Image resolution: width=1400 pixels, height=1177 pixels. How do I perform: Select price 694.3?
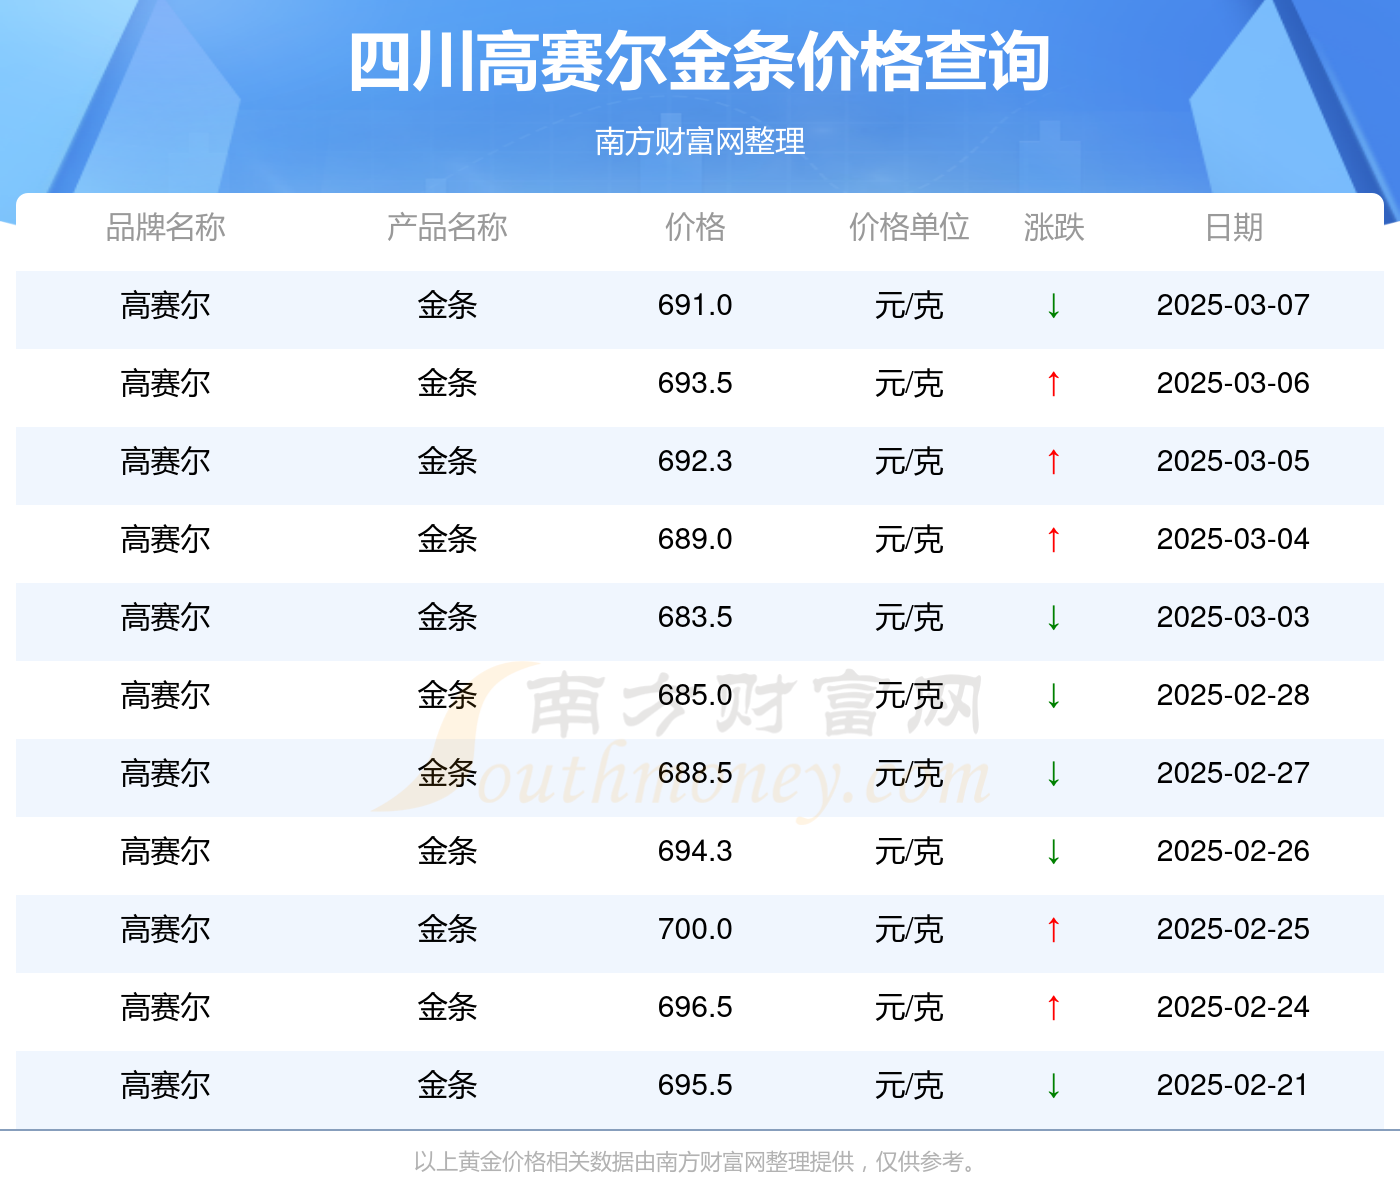[695, 851]
